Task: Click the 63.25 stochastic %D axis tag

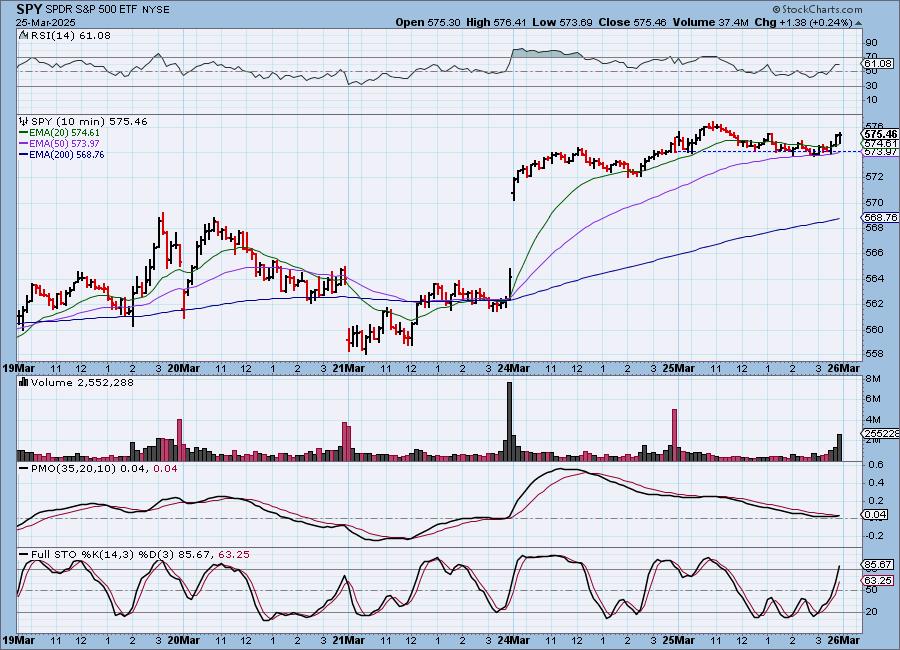Action: click(878, 581)
